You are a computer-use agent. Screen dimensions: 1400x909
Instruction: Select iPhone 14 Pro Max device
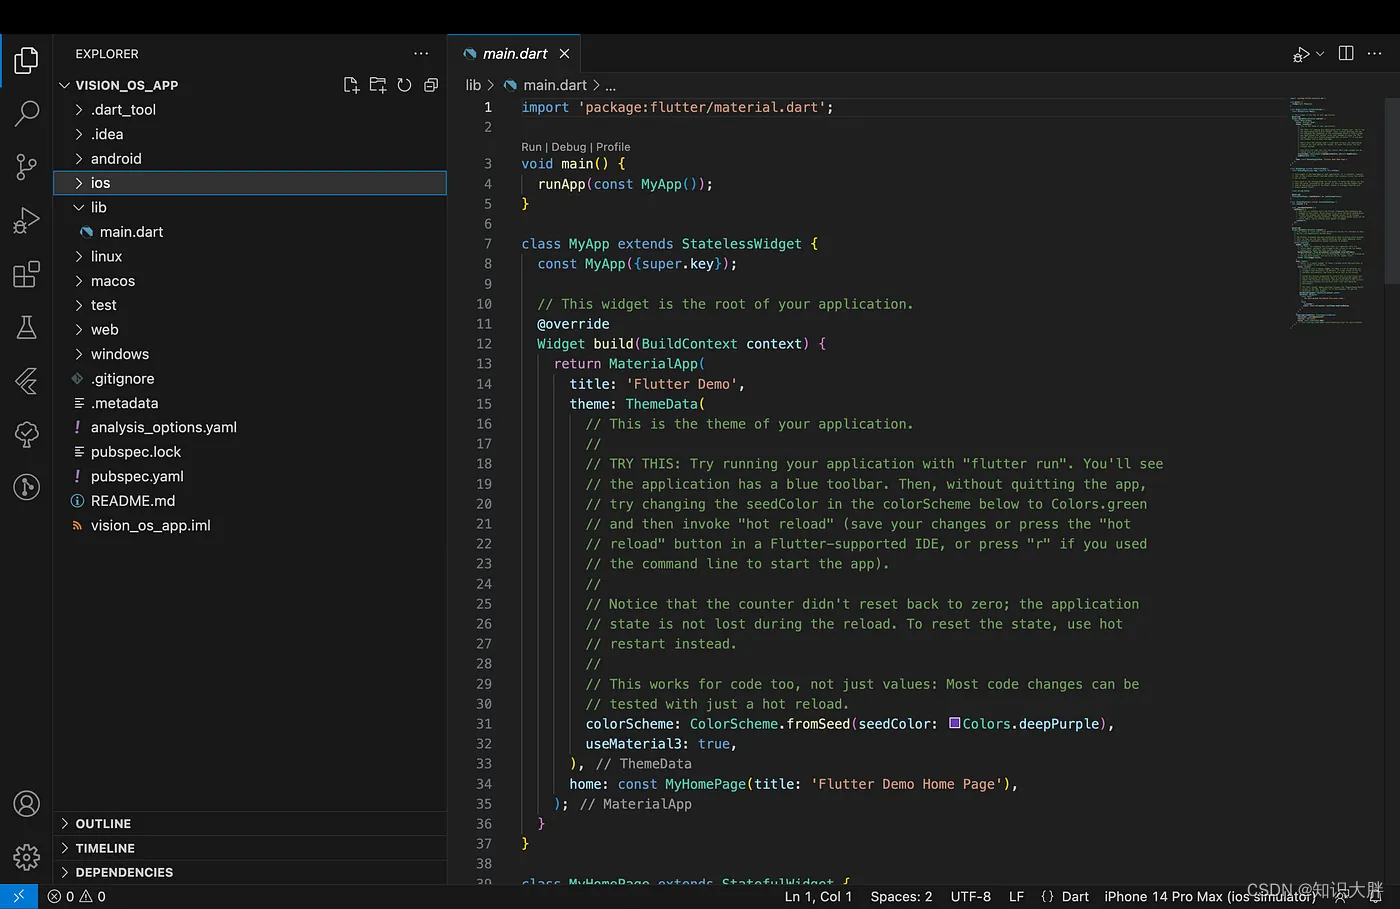[x=1210, y=897]
